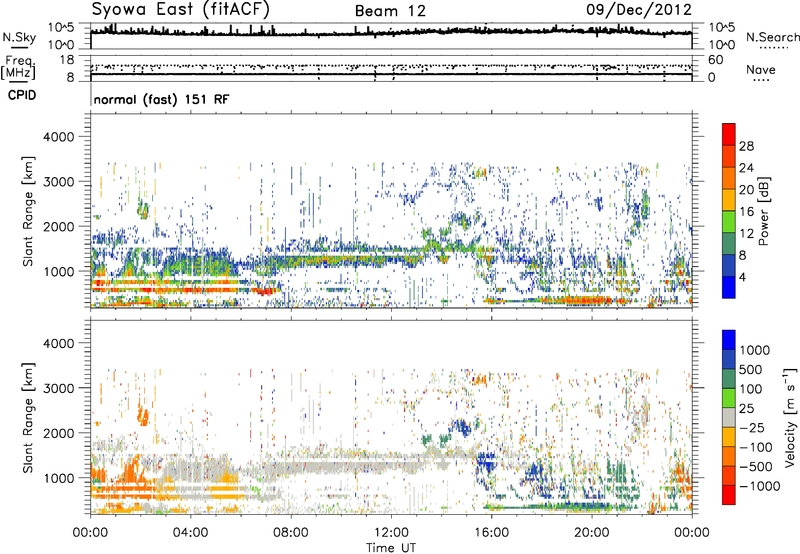The width and height of the screenshot is (800, 554).
Task: Click the '20:00' time tick label
Action: [x=592, y=533]
